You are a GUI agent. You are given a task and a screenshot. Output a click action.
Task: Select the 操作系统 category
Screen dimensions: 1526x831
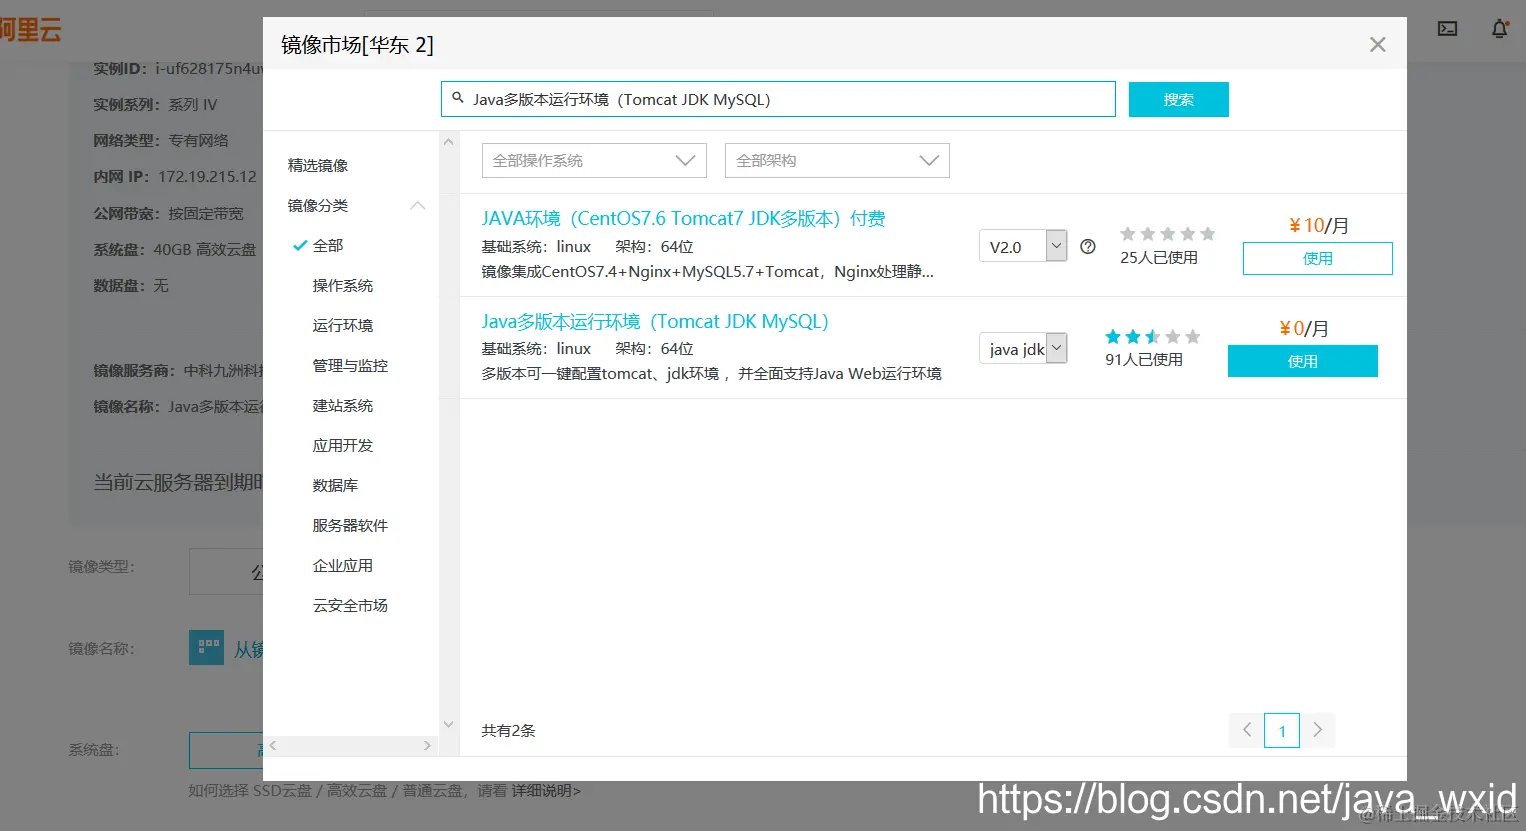pyautogui.click(x=343, y=285)
